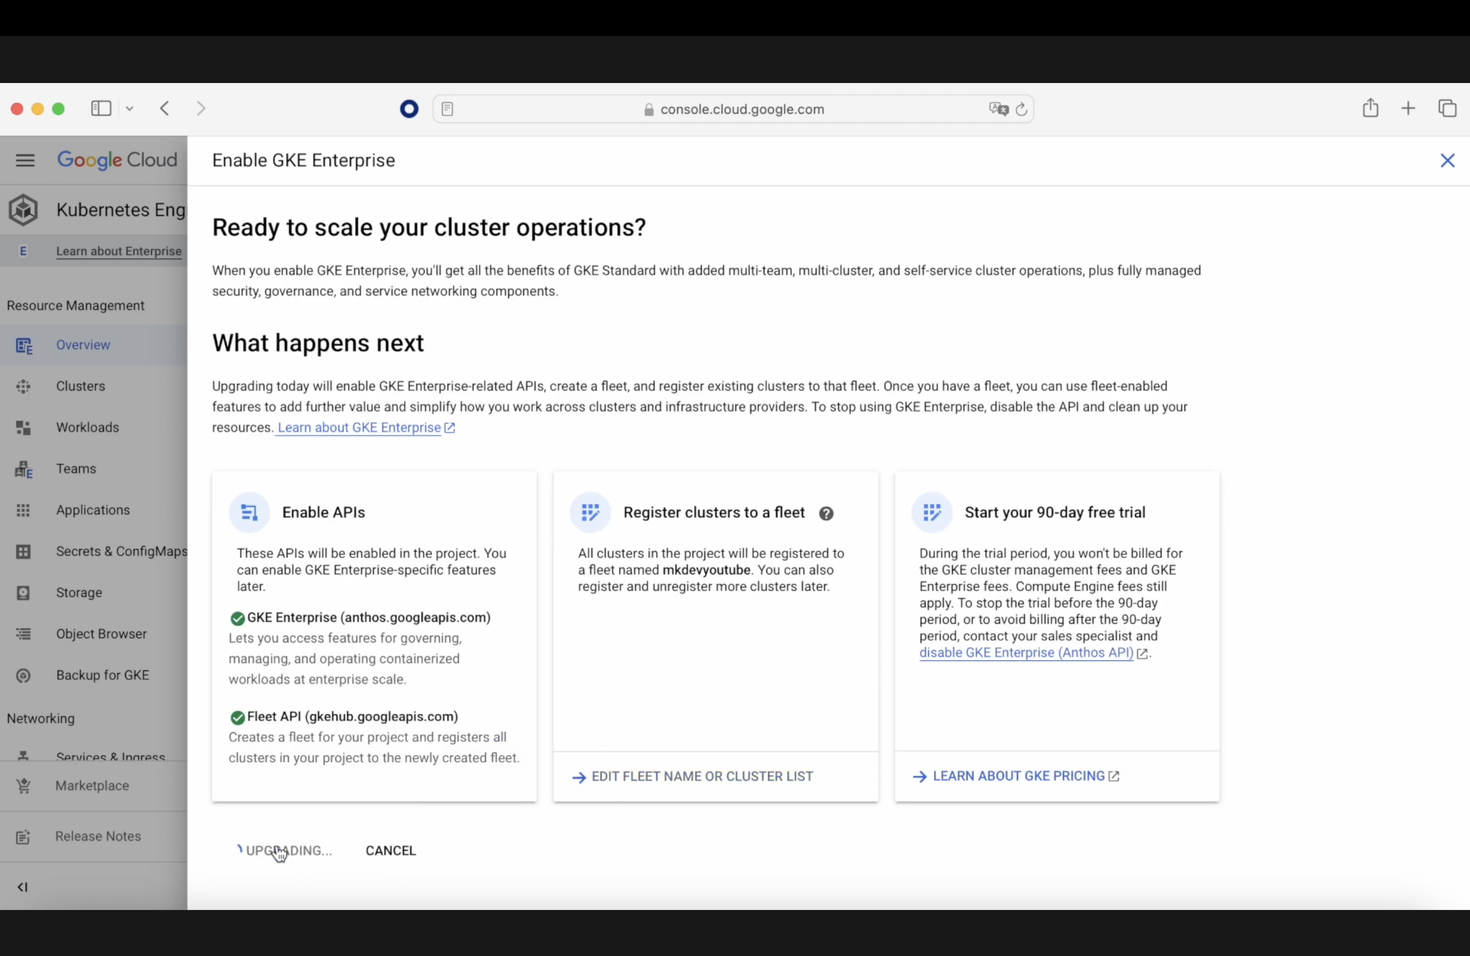Open help tooltip for Register clusters
Viewport: 1470px width, 956px height.
(826, 513)
